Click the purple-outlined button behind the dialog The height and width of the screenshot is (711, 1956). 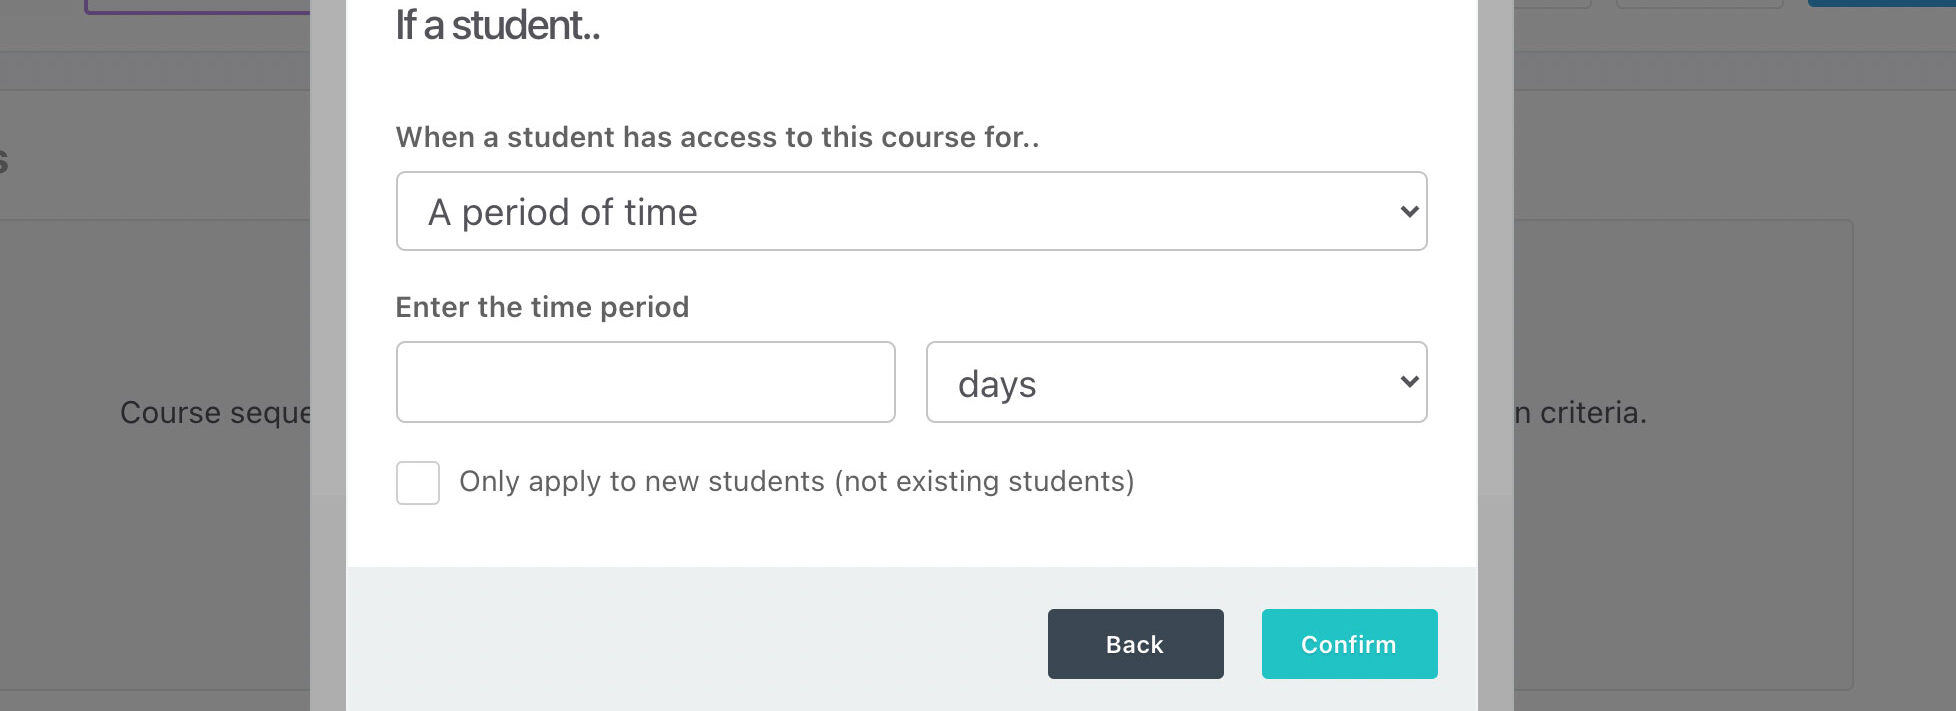tap(200, 7)
